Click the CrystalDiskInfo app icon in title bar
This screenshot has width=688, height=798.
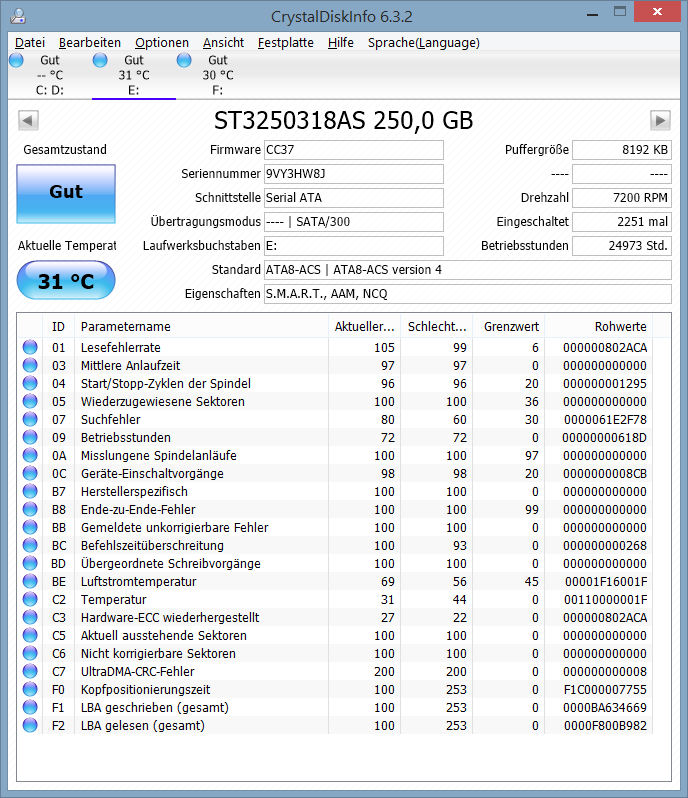[18, 16]
